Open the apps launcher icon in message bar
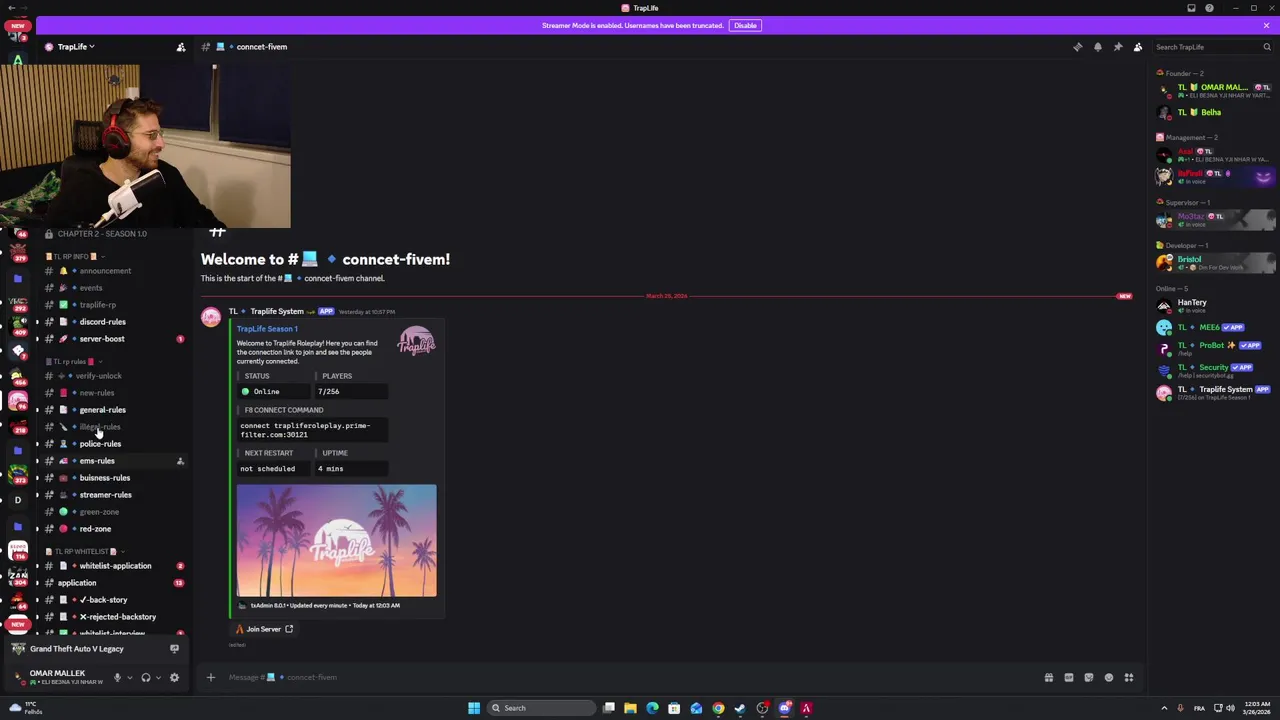 [1128, 678]
